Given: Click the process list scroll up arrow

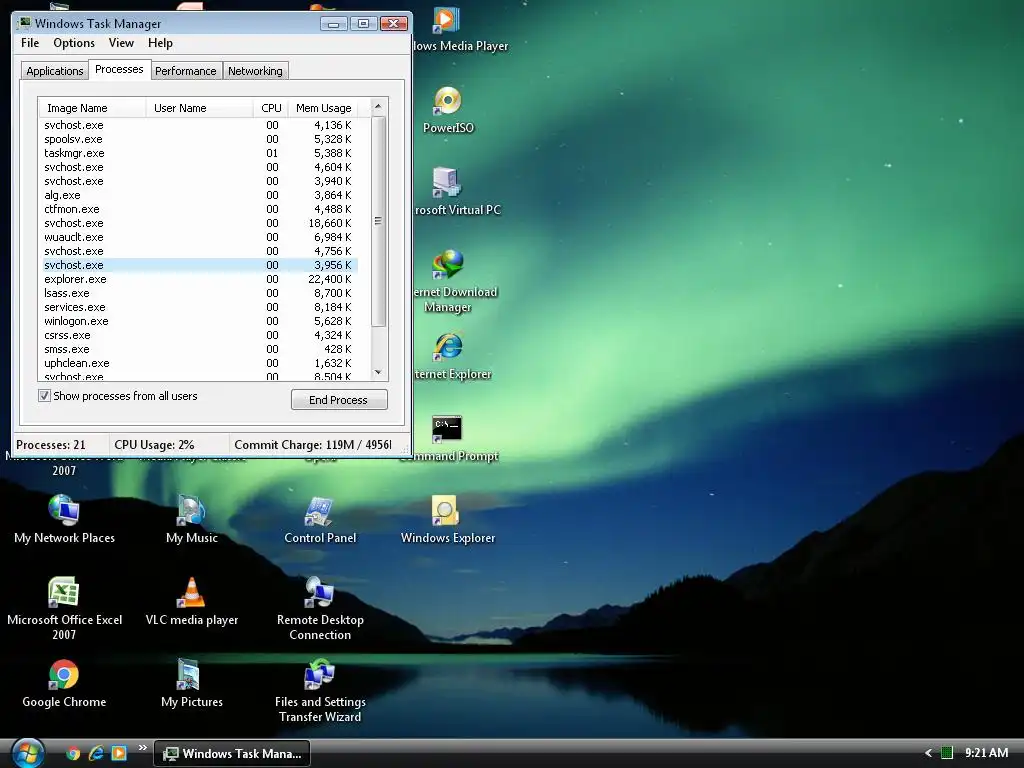Looking at the screenshot, I should (x=378, y=106).
